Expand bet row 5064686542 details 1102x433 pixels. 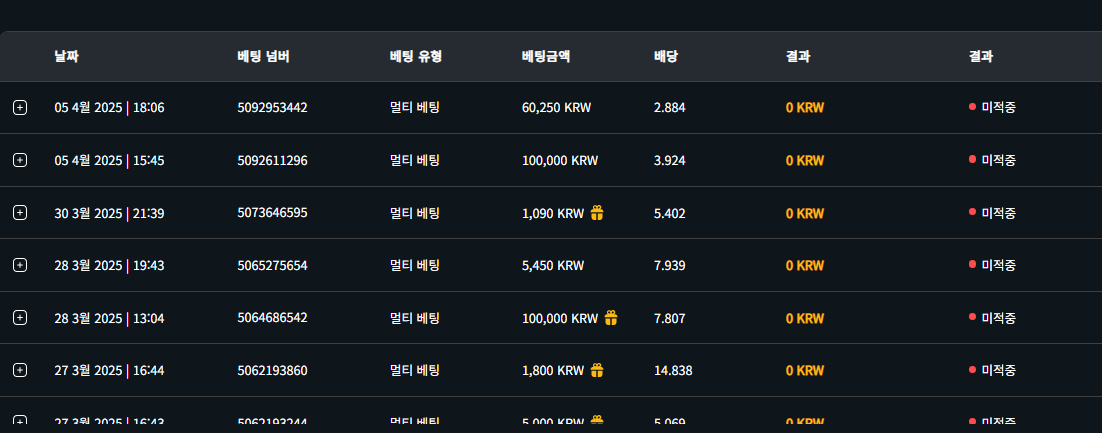20,317
